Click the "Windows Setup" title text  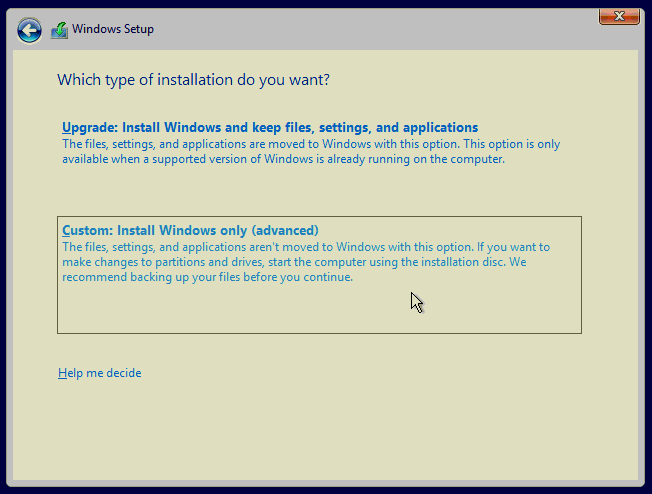[x=113, y=30]
